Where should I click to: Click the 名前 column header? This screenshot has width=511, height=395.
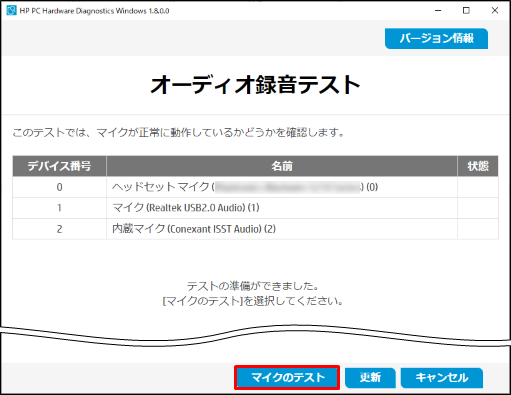pyautogui.click(x=282, y=166)
